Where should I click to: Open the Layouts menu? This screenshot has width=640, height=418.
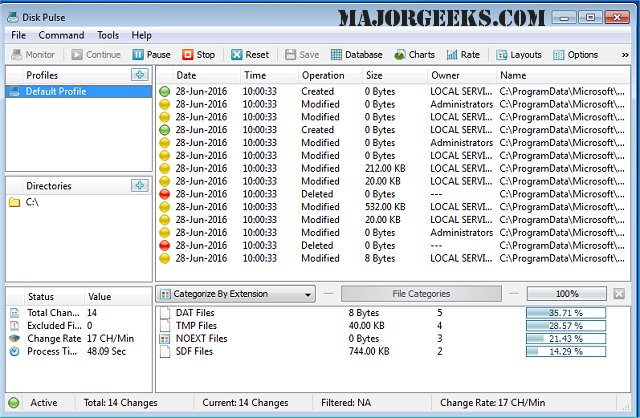pos(519,55)
